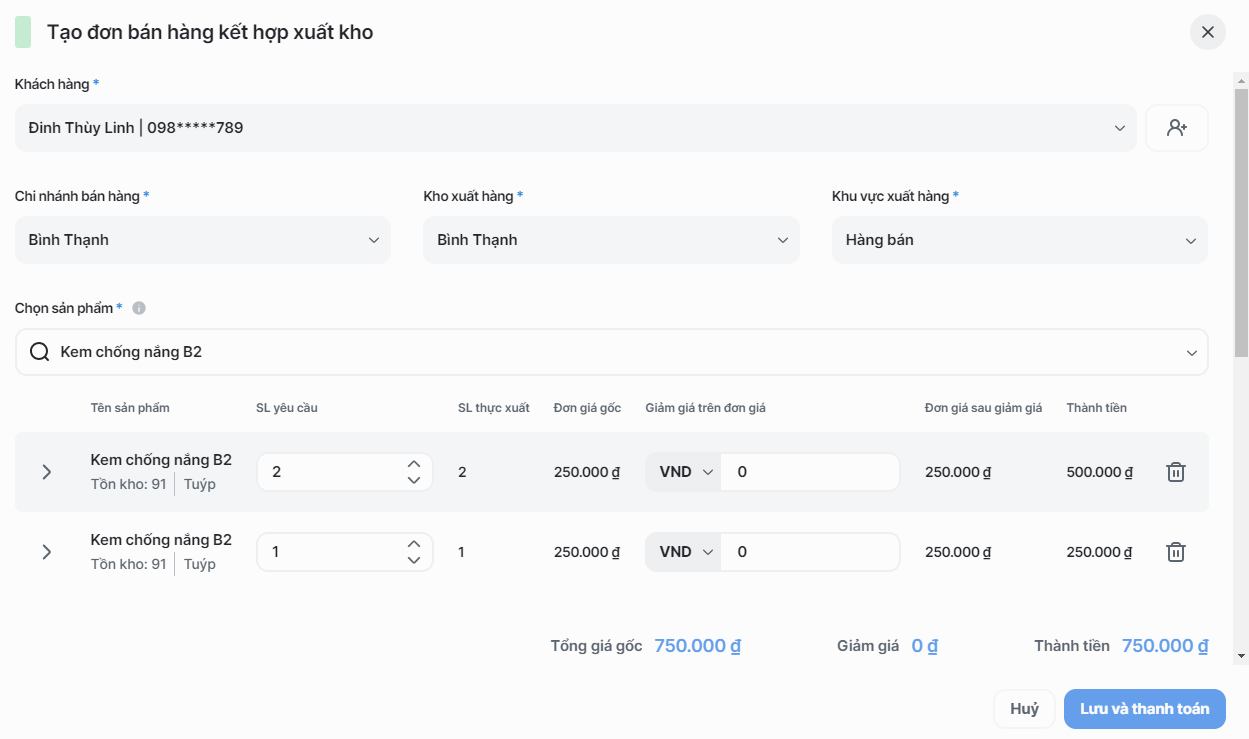Decrease requested quantity on second row
The height and width of the screenshot is (739, 1249).
[x=414, y=560]
